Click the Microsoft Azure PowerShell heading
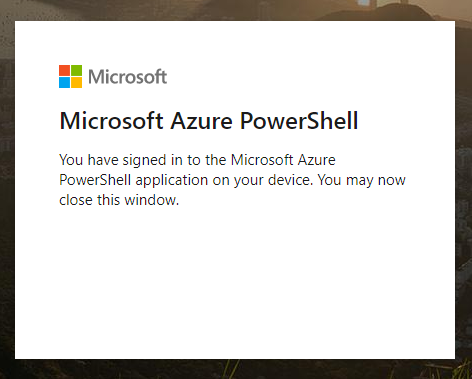The height and width of the screenshot is (379, 472). click(209, 120)
